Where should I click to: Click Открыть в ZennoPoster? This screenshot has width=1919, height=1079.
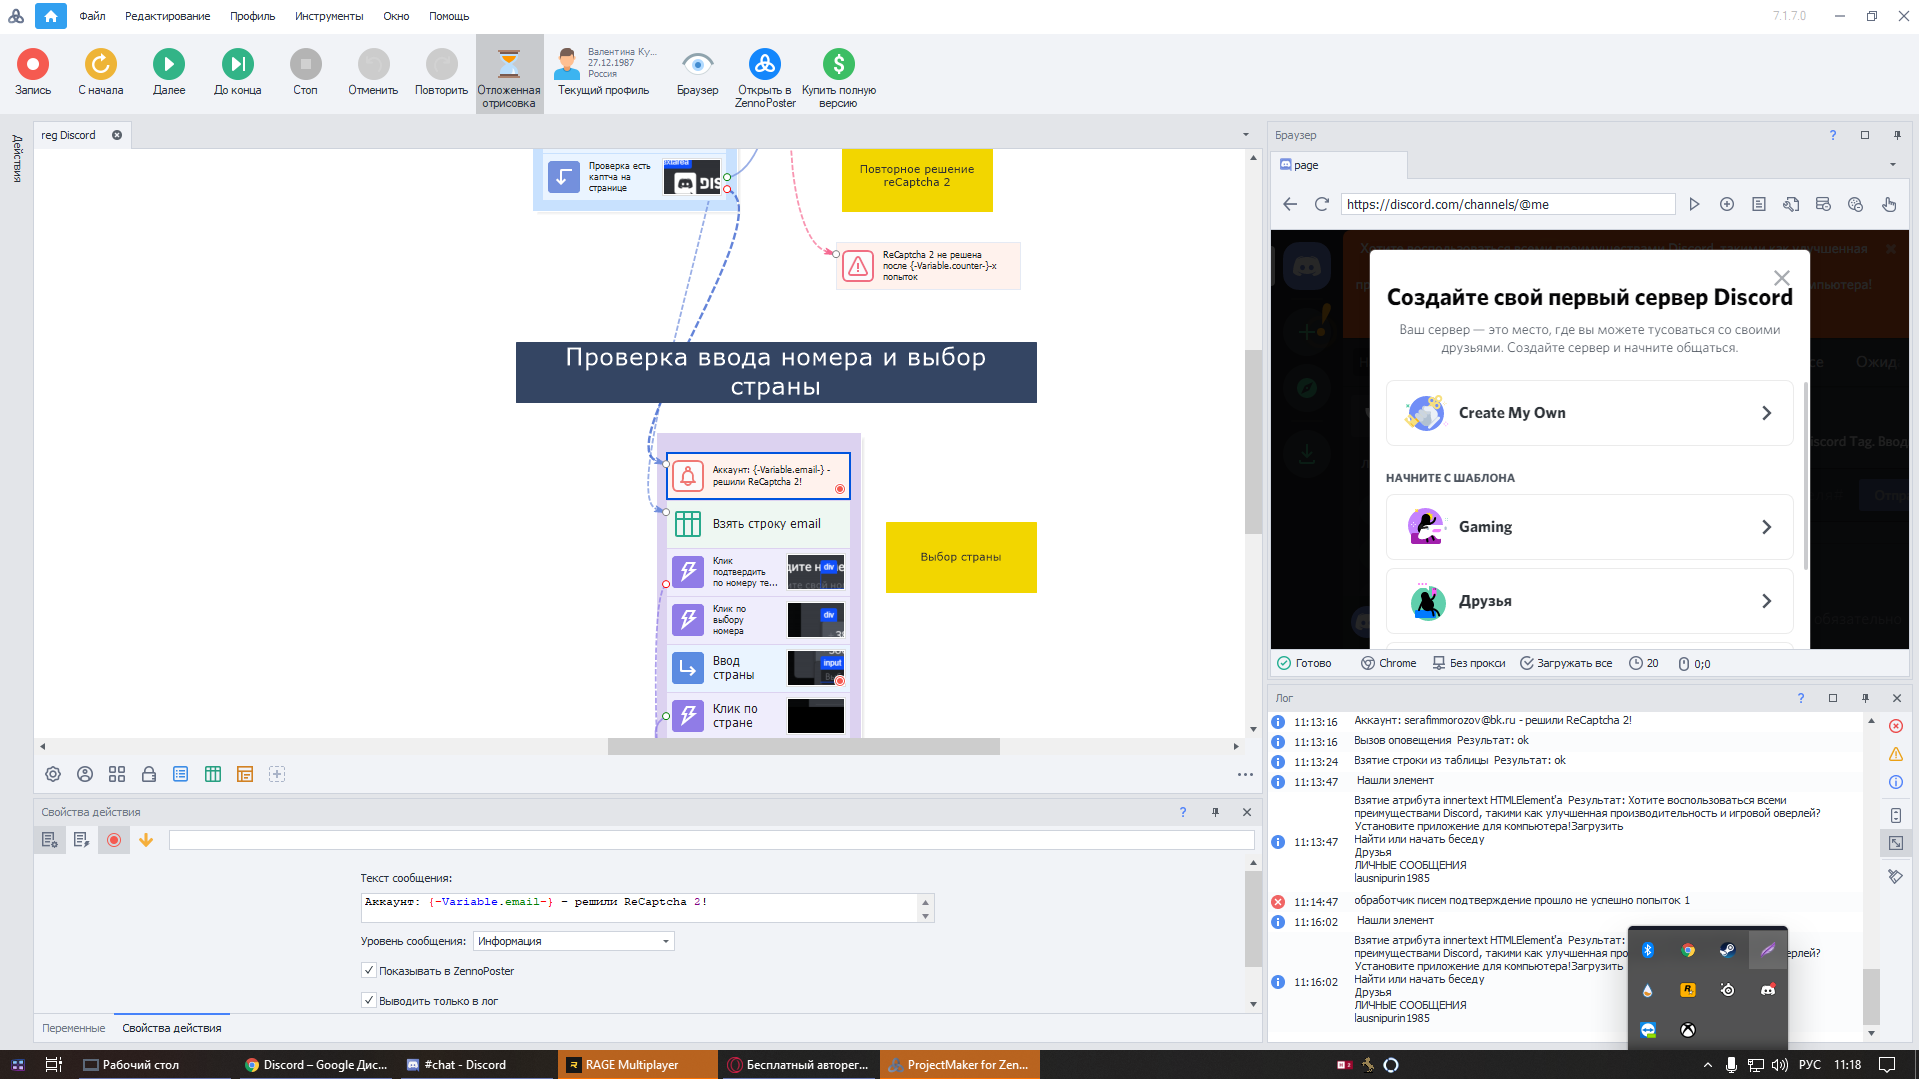click(765, 77)
